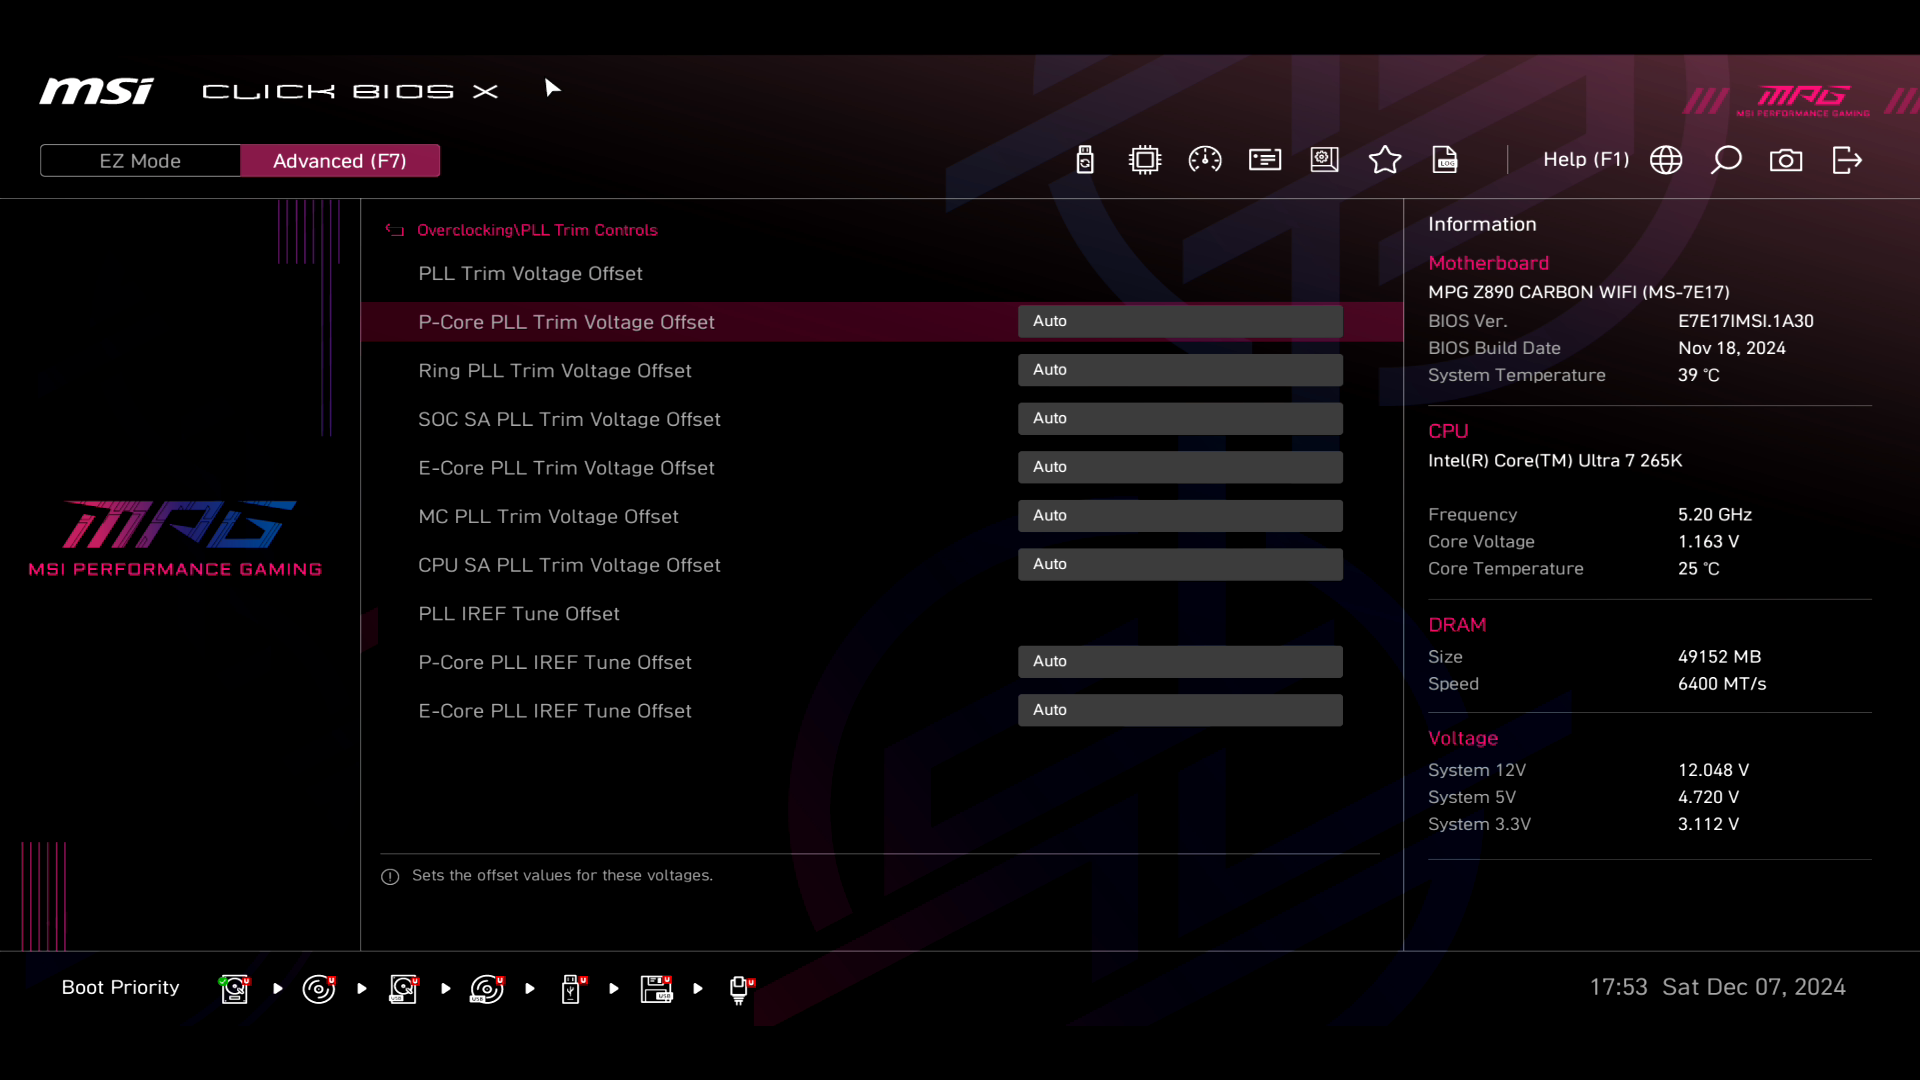The height and width of the screenshot is (1080, 1920).
Task: Select the hard disk boot priority icon
Action: coord(234,989)
